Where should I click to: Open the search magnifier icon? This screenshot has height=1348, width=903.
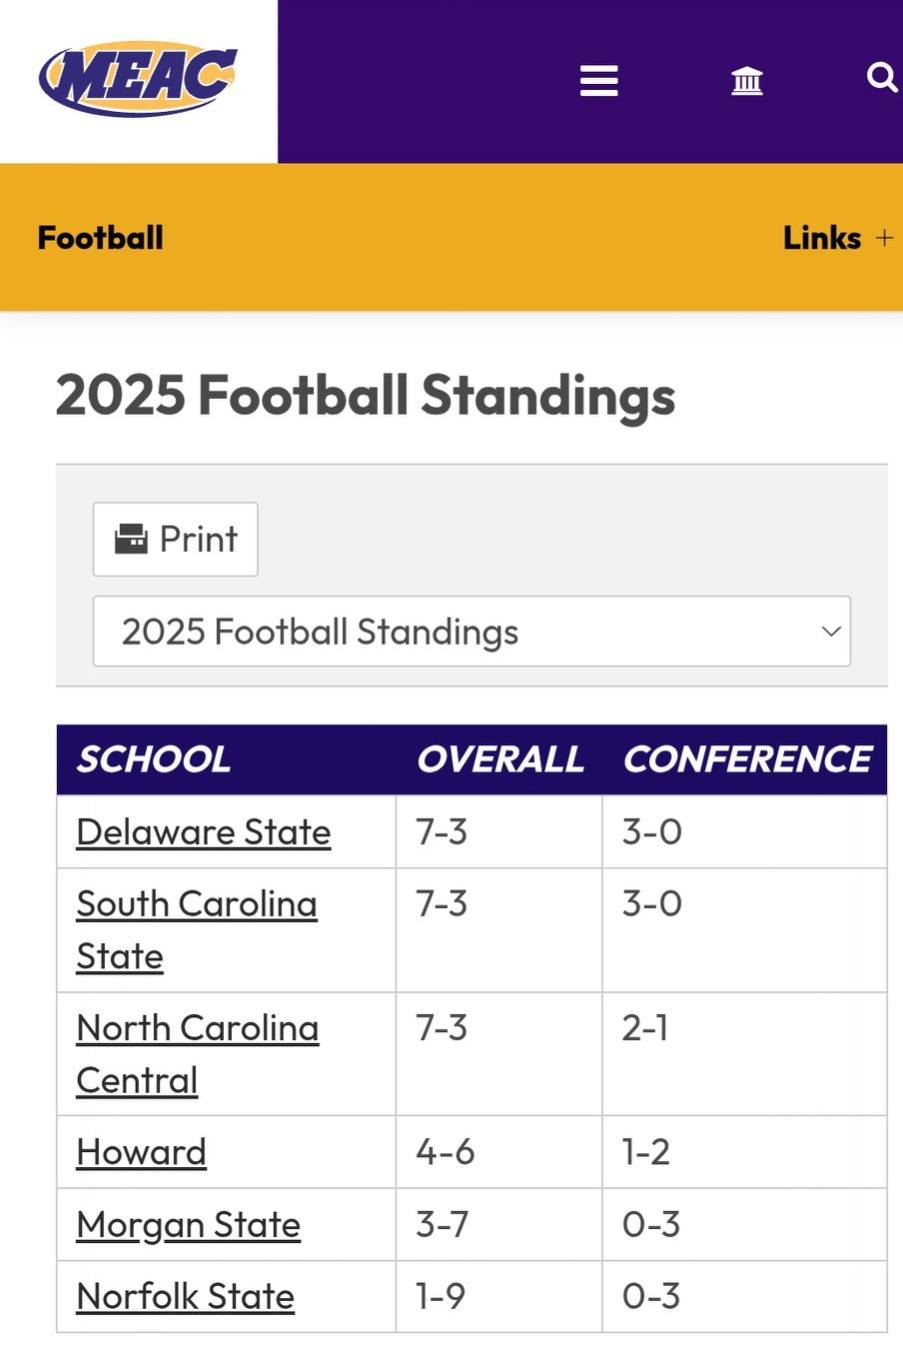(881, 77)
